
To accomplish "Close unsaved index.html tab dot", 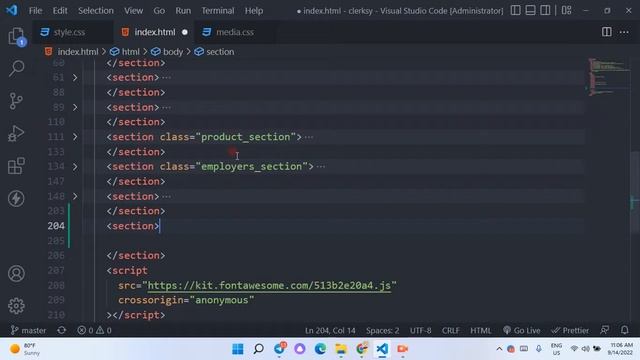I will click(185, 32).
